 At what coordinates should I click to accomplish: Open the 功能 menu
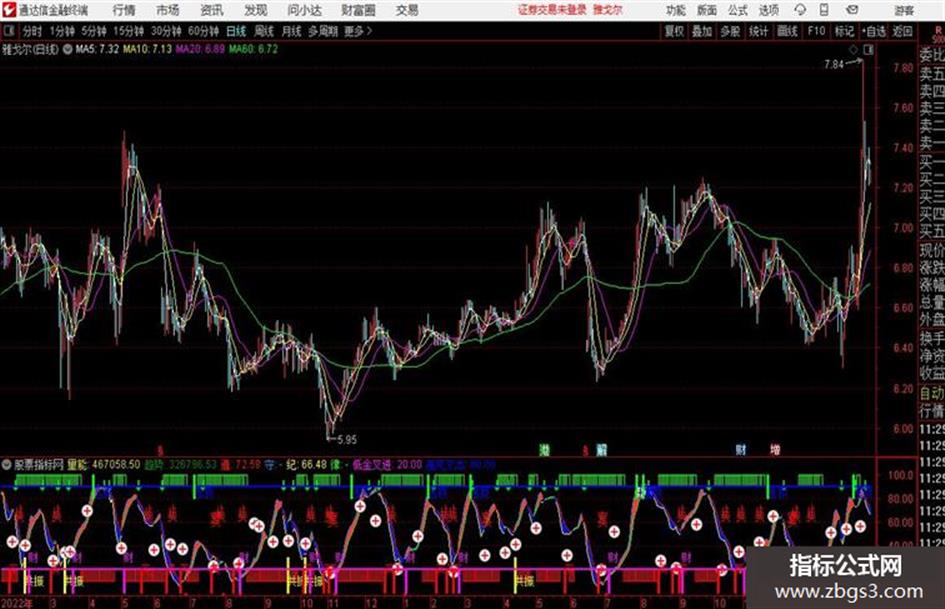pyautogui.click(x=676, y=10)
